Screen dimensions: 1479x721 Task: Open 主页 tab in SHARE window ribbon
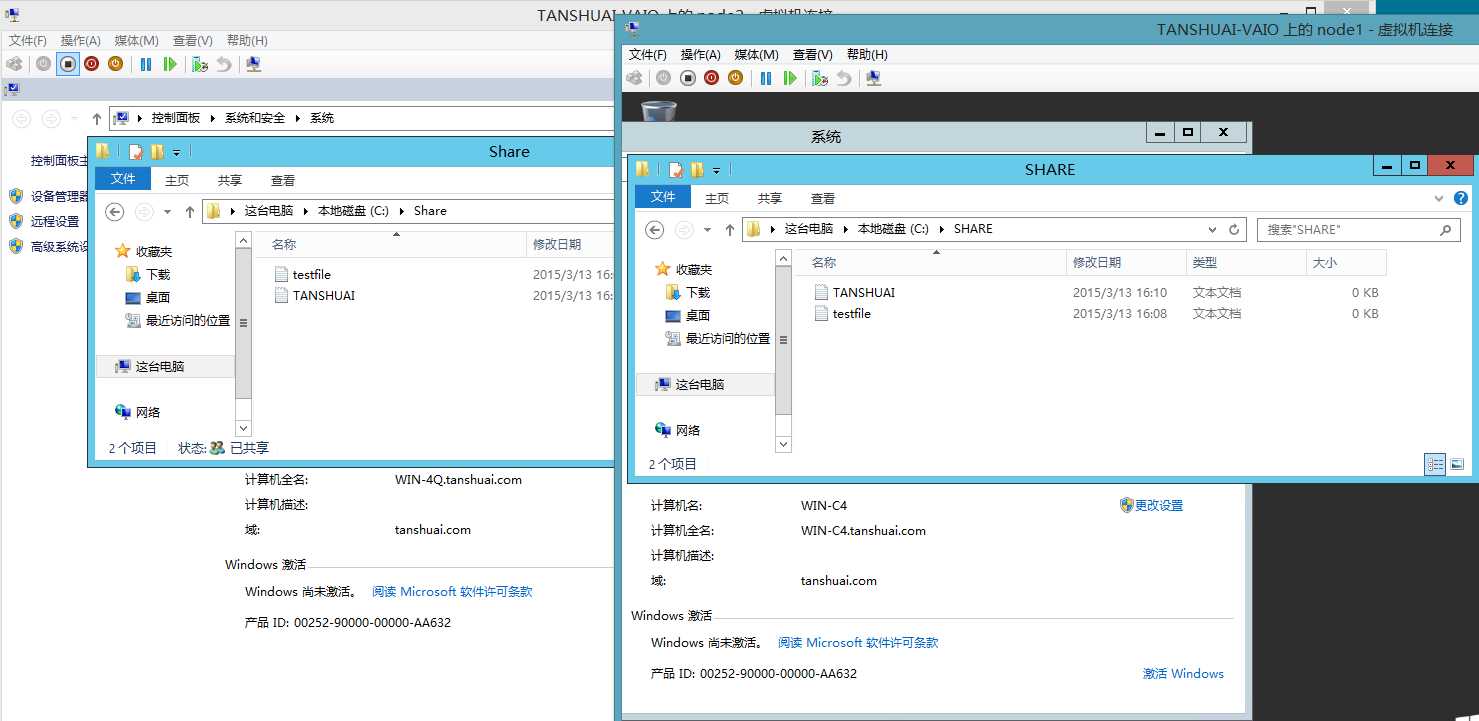point(717,198)
